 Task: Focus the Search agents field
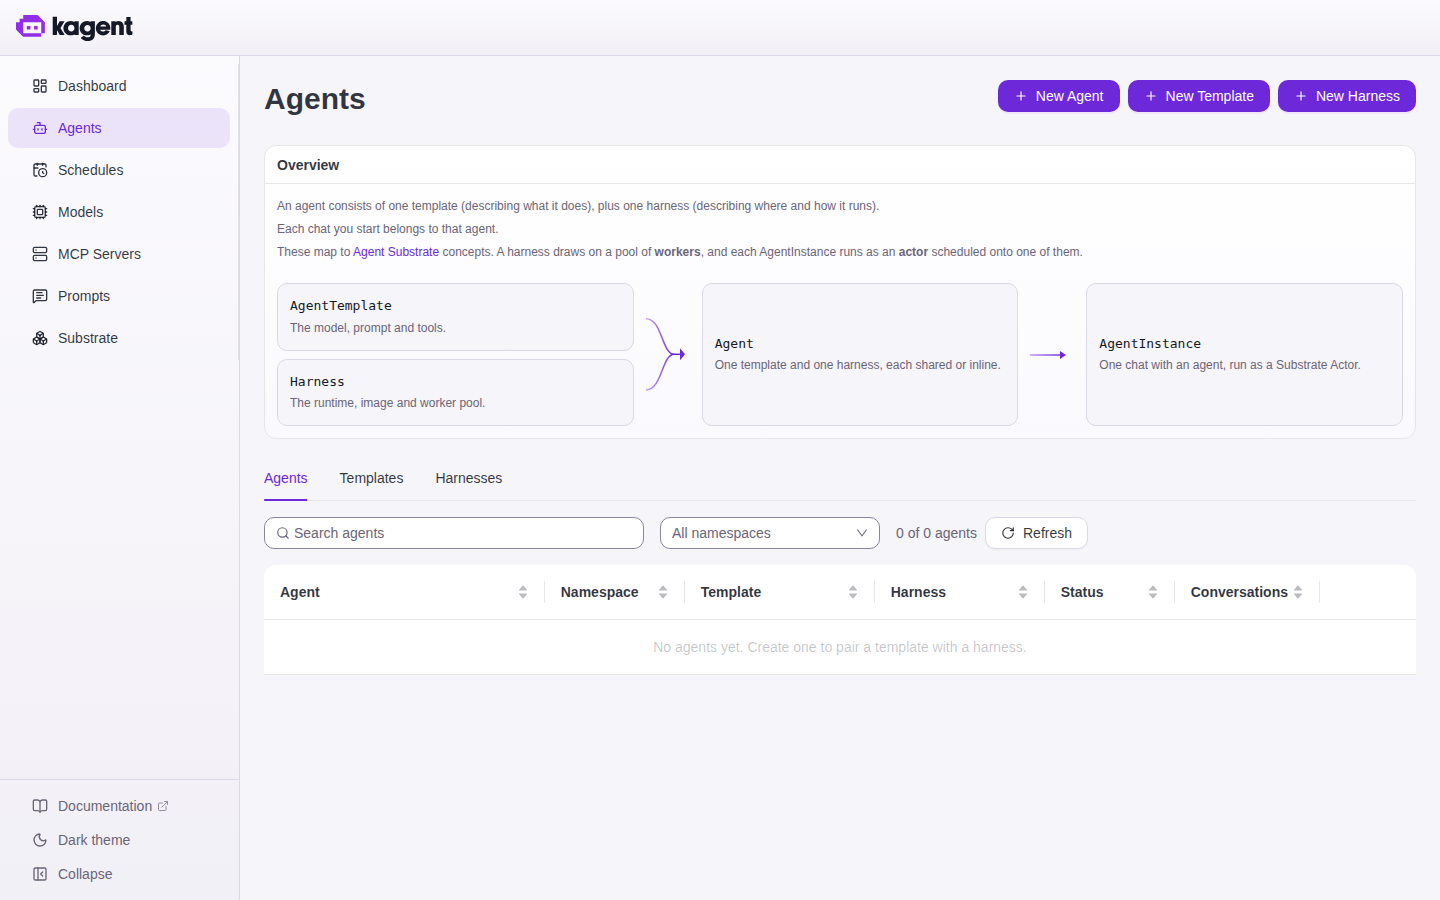[454, 533]
